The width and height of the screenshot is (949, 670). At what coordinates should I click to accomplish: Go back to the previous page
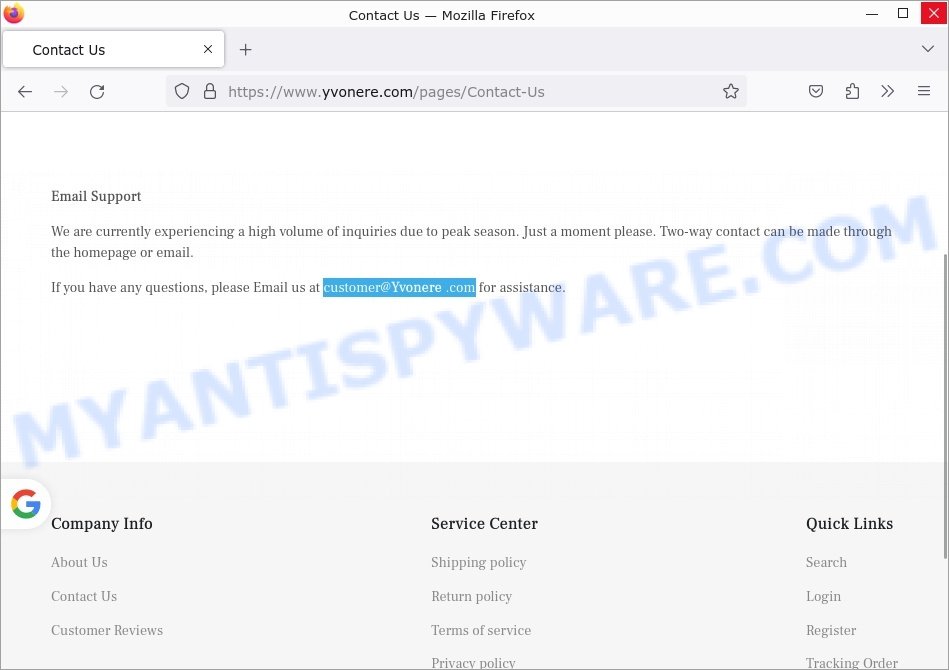click(25, 91)
